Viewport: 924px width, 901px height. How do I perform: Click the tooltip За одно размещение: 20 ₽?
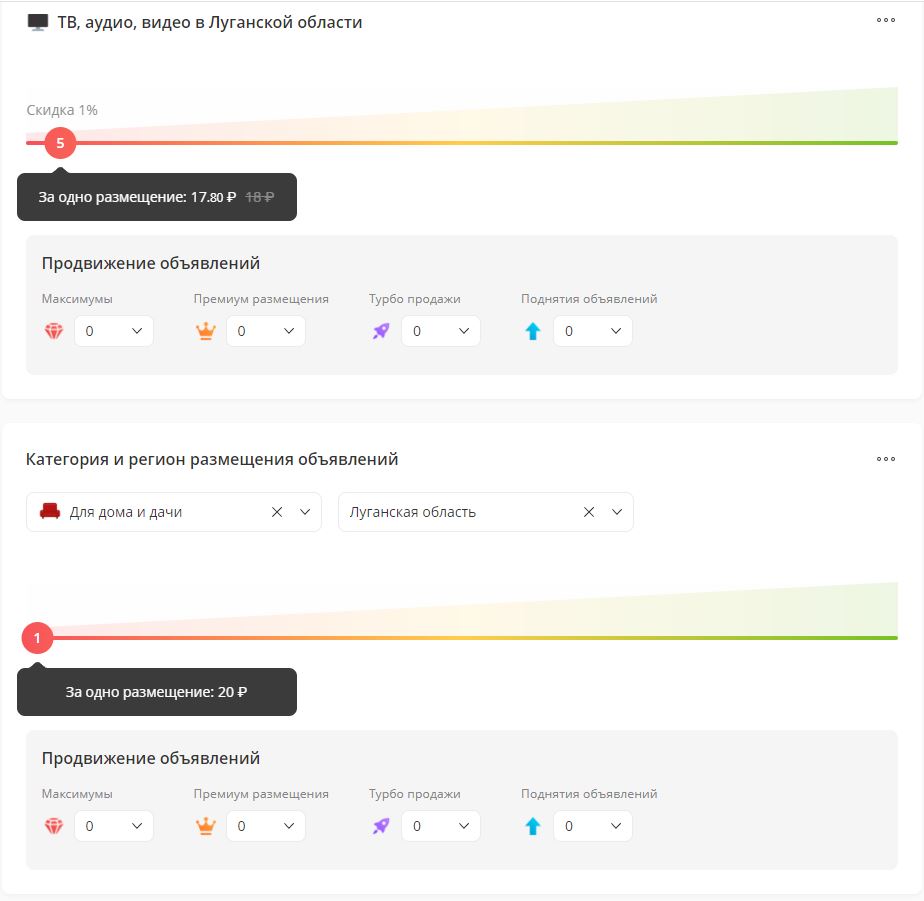[157, 692]
